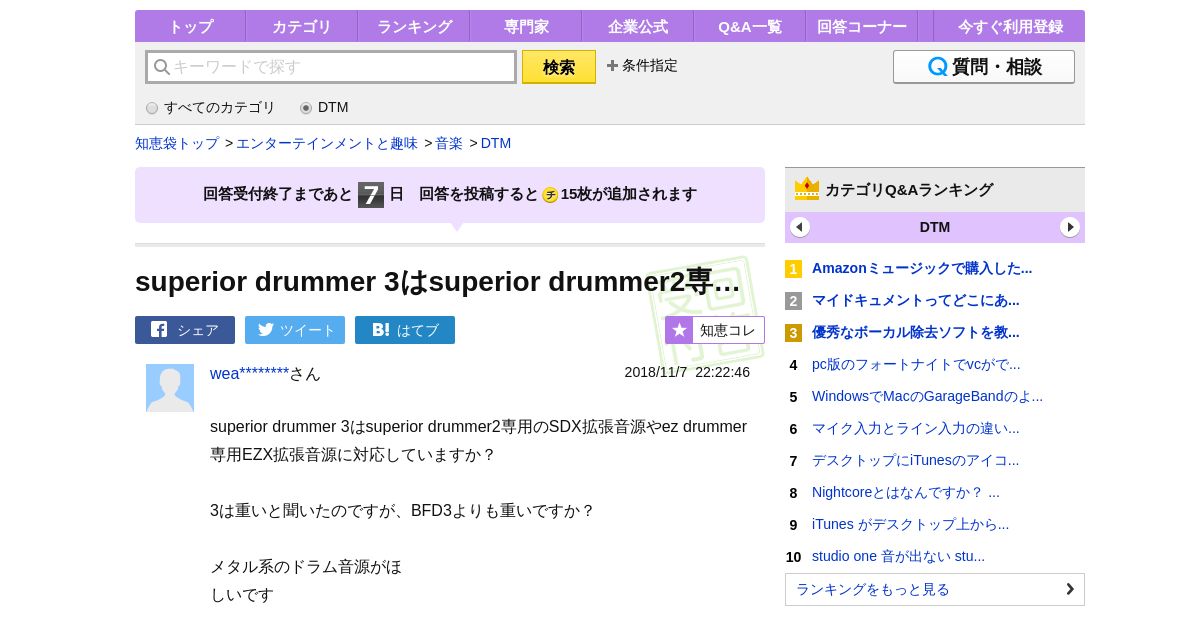The height and width of the screenshot is (630, 1200).
Task: Click the post timestamp 2018/11/7 22:22:46
Action: tap(687, 372)
